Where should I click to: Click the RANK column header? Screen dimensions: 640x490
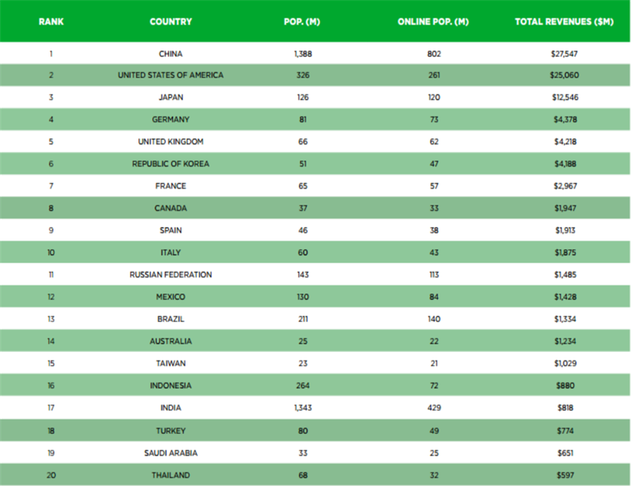coord(51,22)
